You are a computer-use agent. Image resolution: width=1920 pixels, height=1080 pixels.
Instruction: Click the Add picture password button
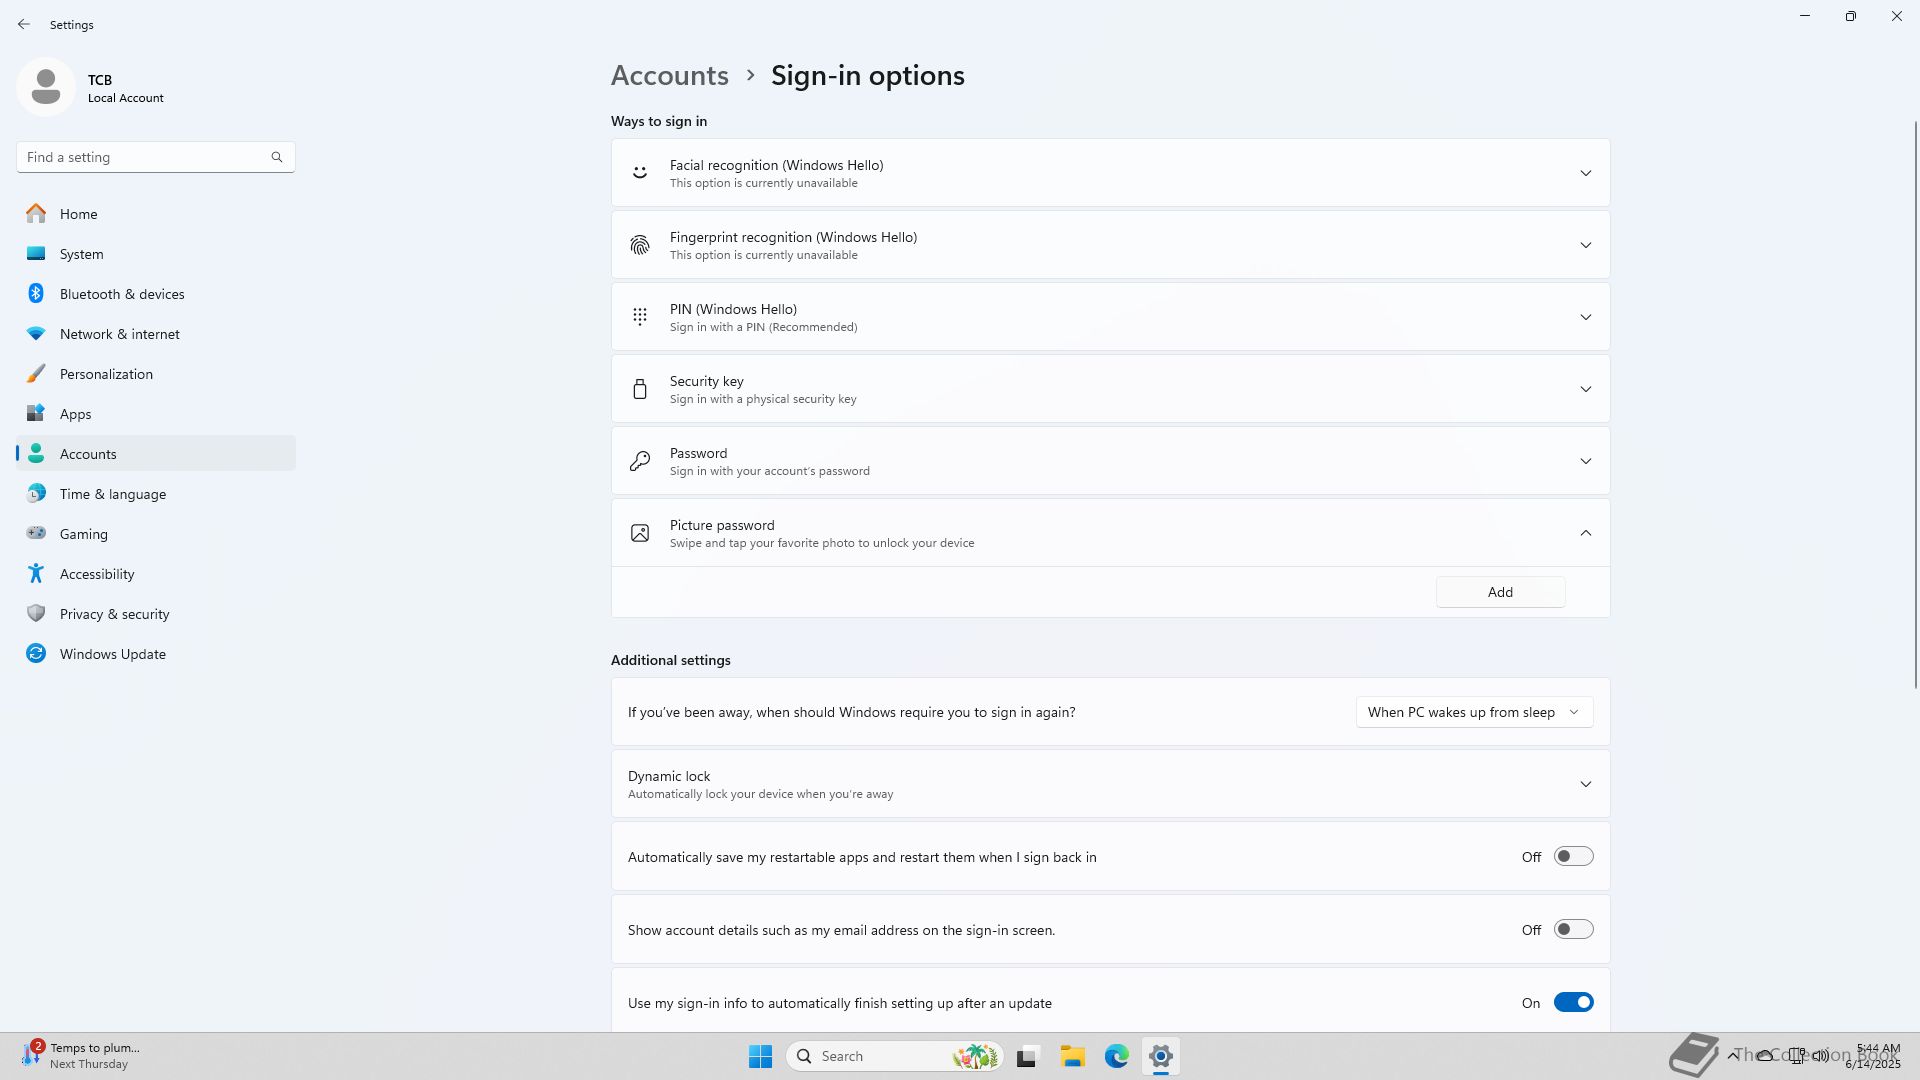point(1499,592)
